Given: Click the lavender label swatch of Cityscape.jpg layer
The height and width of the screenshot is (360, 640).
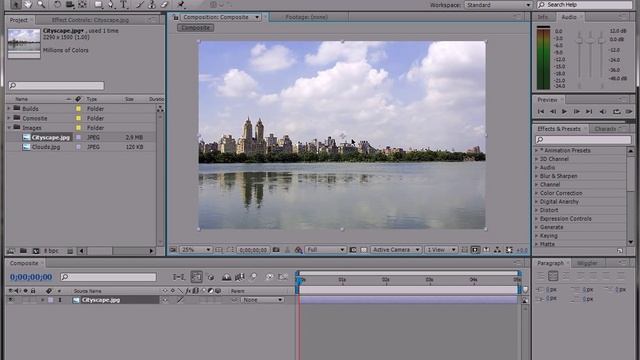Looking at the screenshot, I should [50, 300].
